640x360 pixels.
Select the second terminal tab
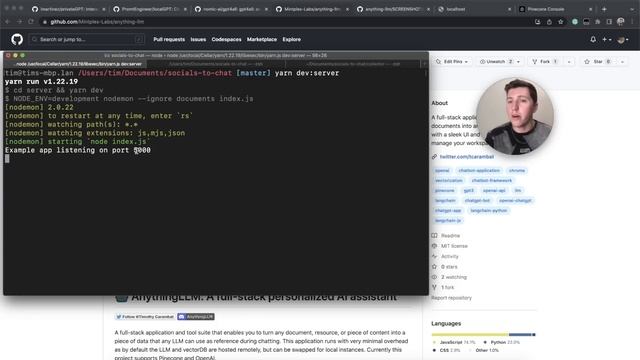[216, 64]
